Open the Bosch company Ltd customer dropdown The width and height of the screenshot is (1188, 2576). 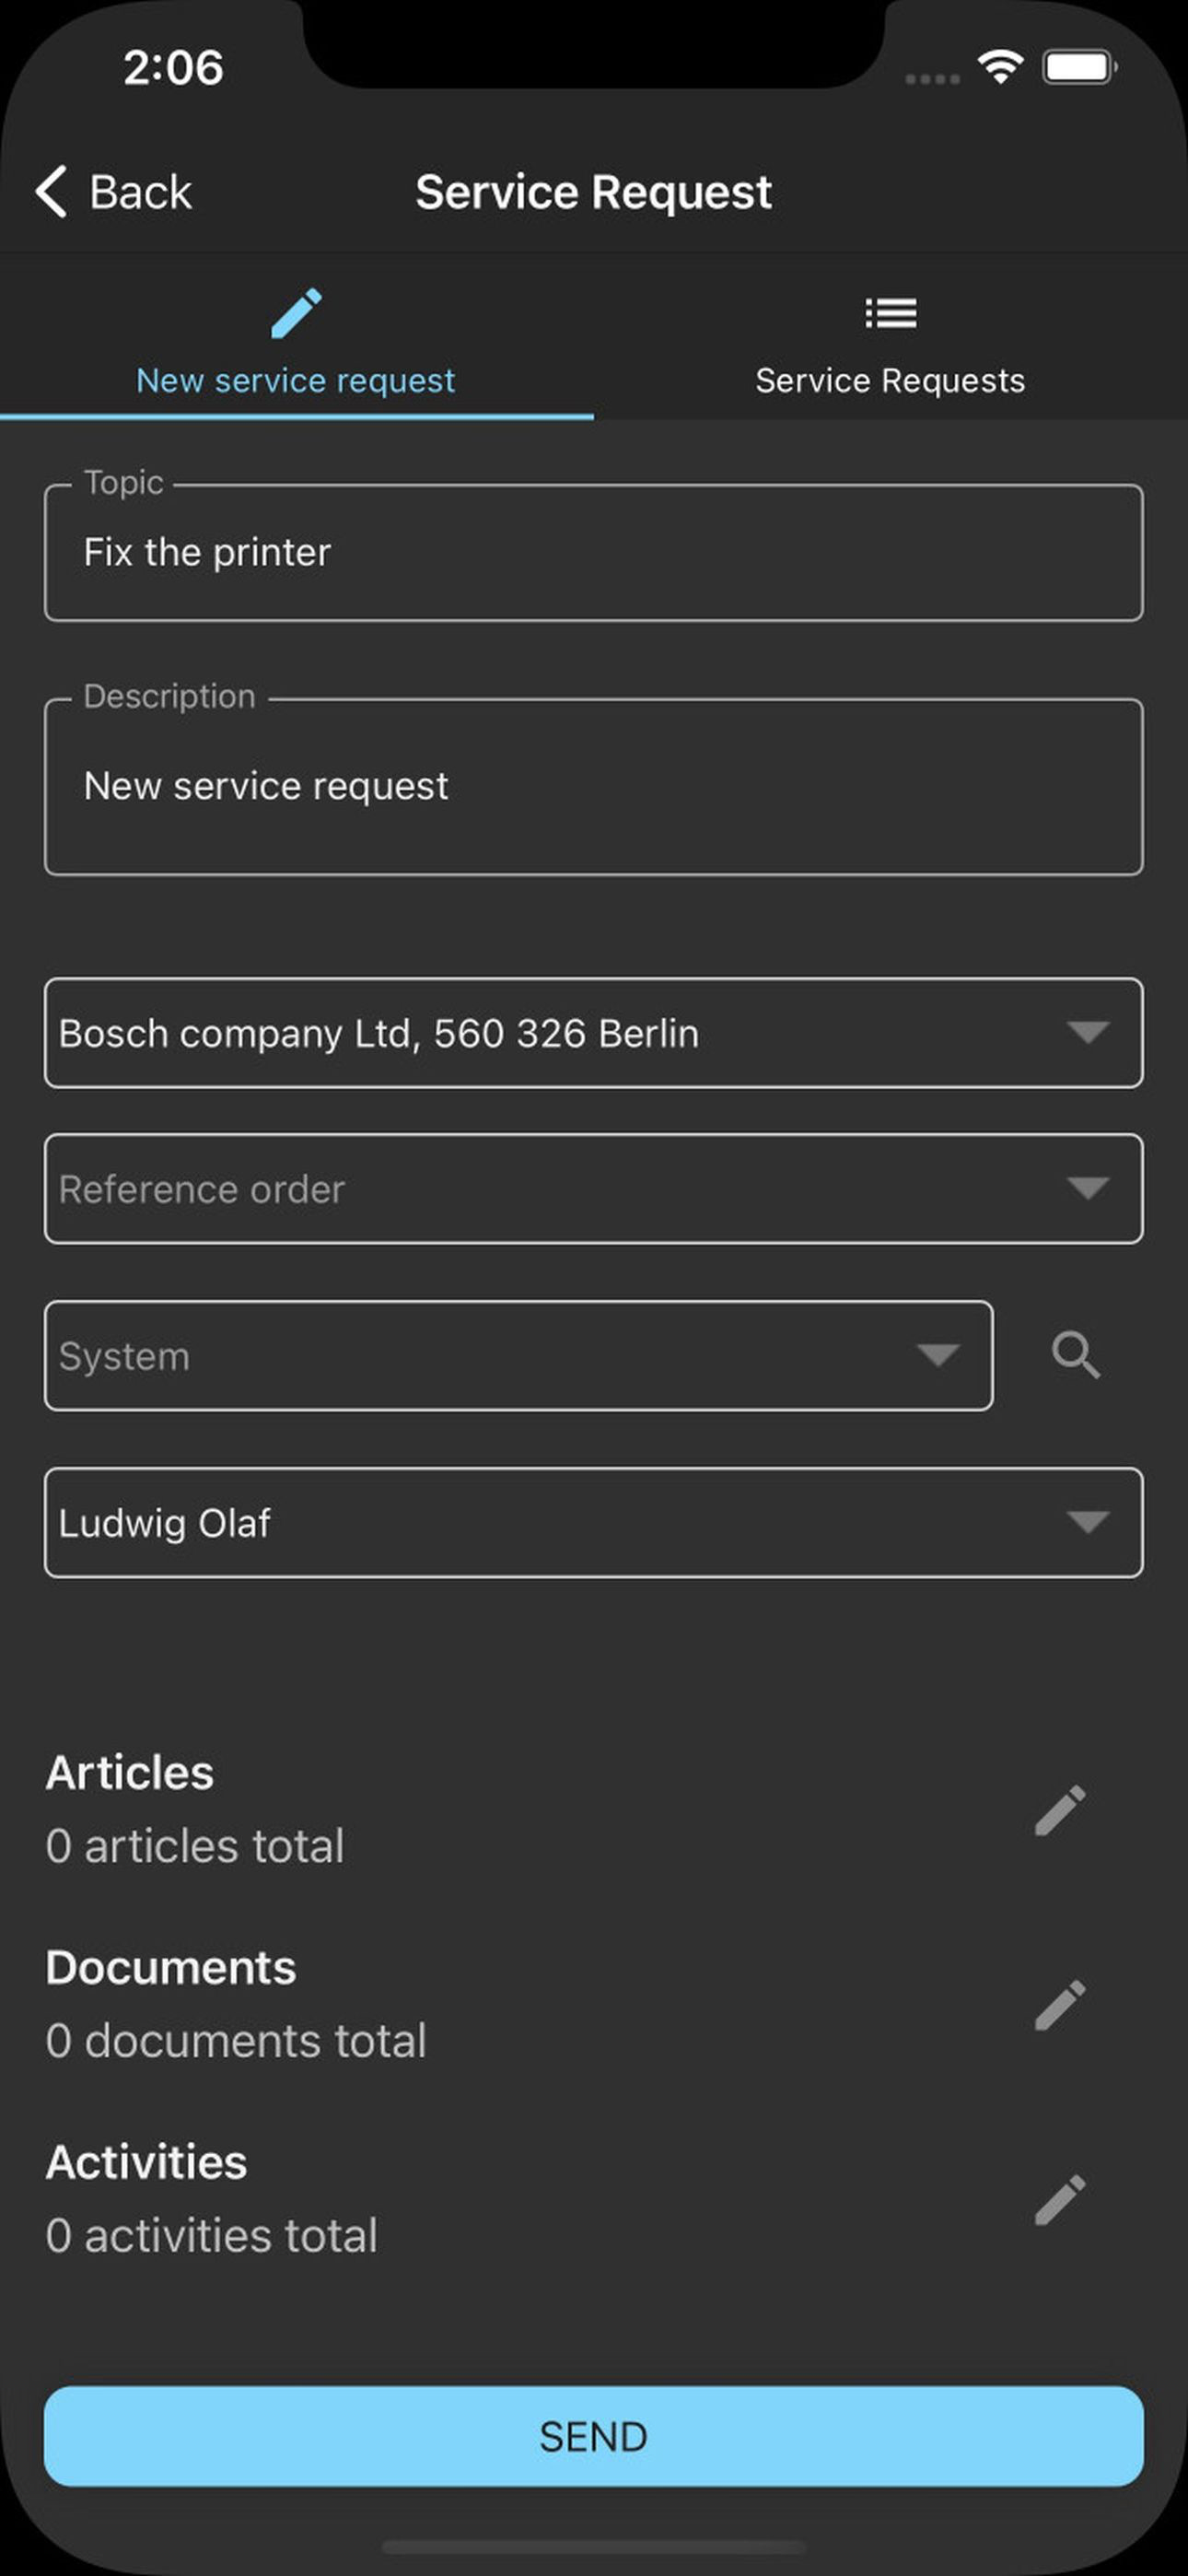tap(594, 1033)
